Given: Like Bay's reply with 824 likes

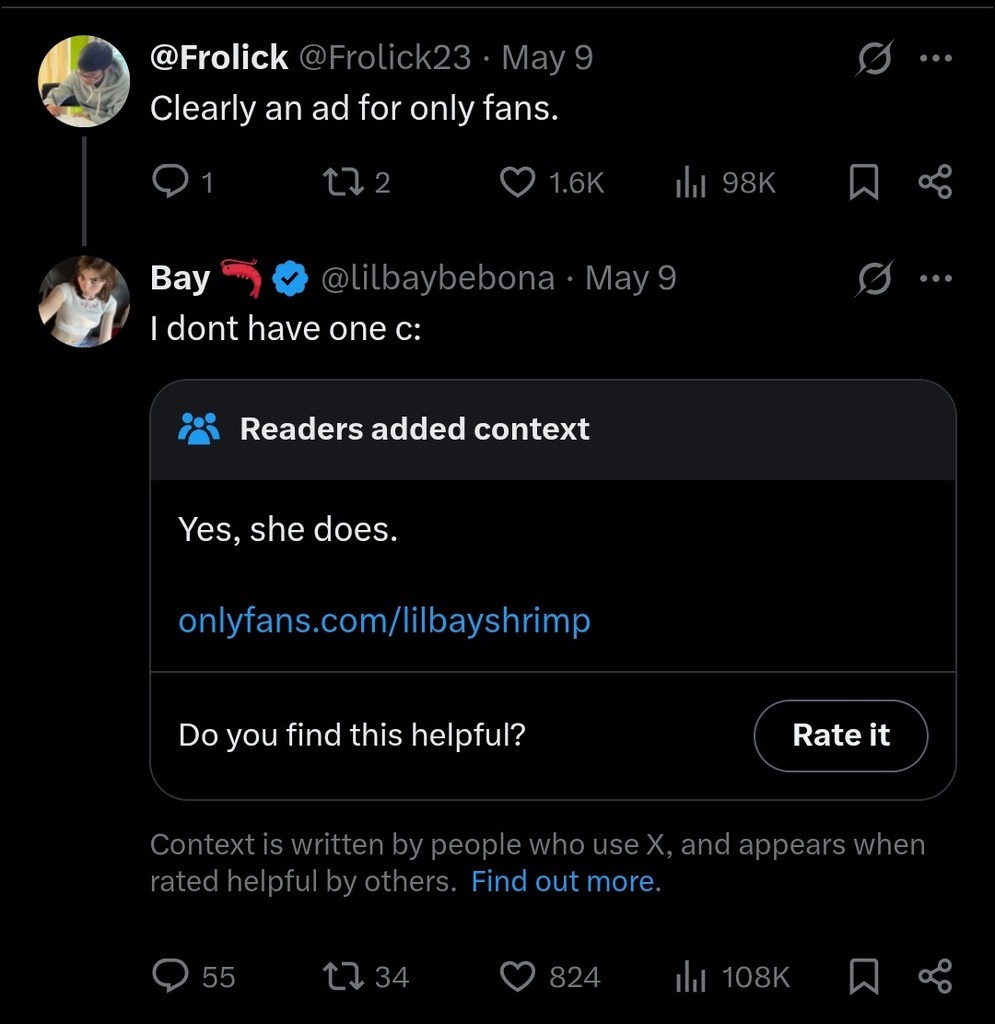Looking at the screenshot, I should [x=517, y=975].
